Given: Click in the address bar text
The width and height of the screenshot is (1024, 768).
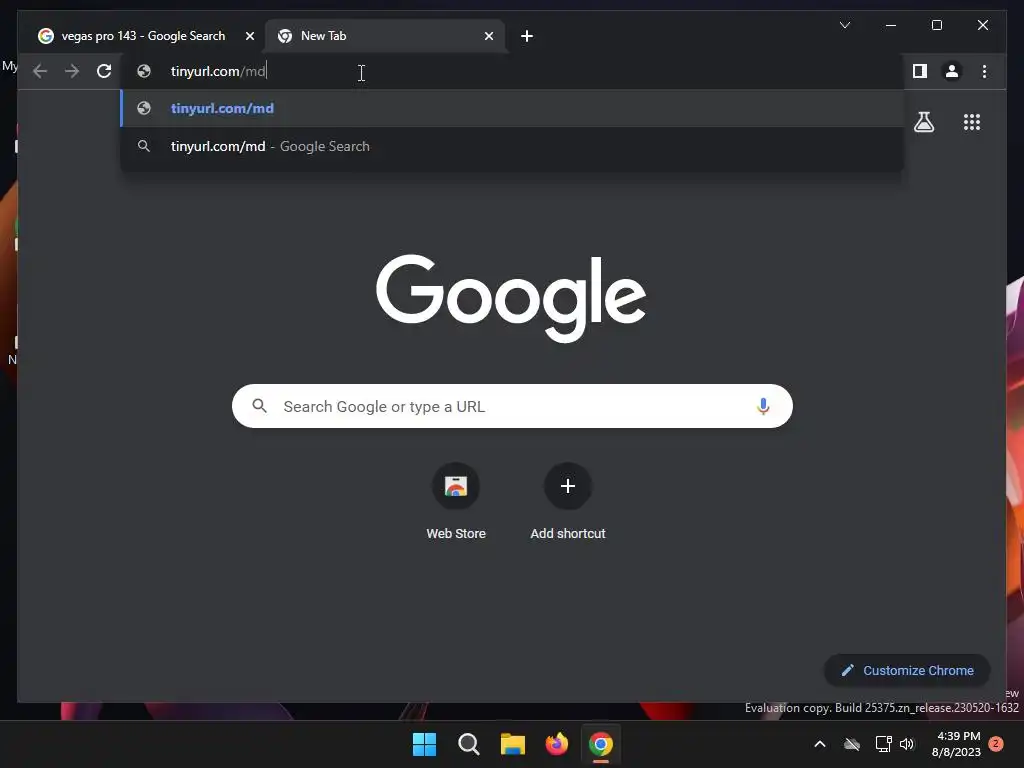Looking at the screenshot, I should (218, 71).
